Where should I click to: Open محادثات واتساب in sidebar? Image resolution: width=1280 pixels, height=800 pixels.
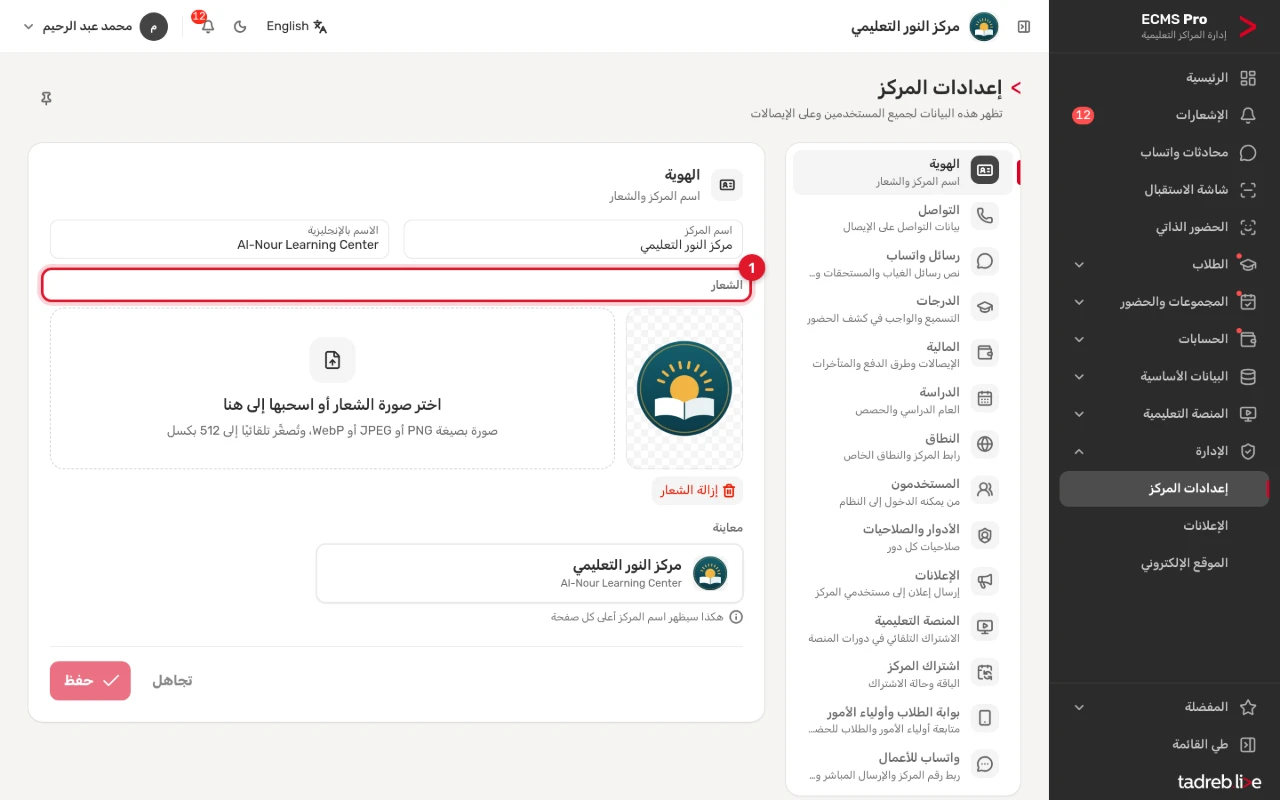(x=1164, y=153)
